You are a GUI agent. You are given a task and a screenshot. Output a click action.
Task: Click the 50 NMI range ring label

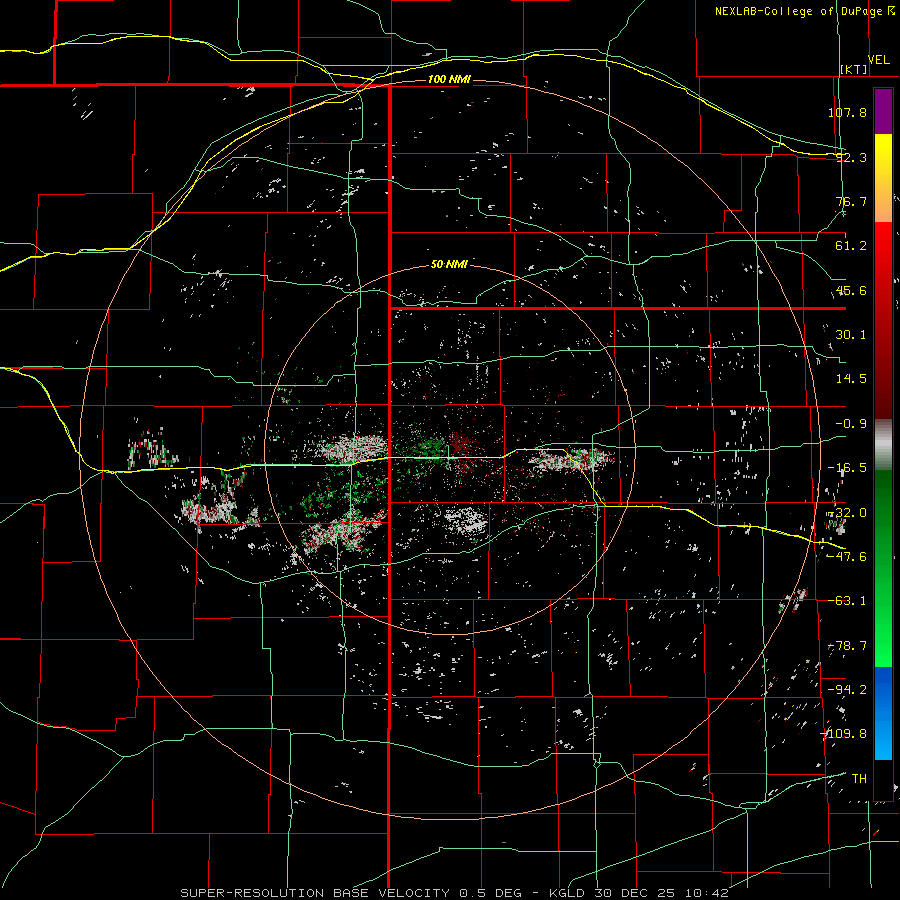pos(449,265)
